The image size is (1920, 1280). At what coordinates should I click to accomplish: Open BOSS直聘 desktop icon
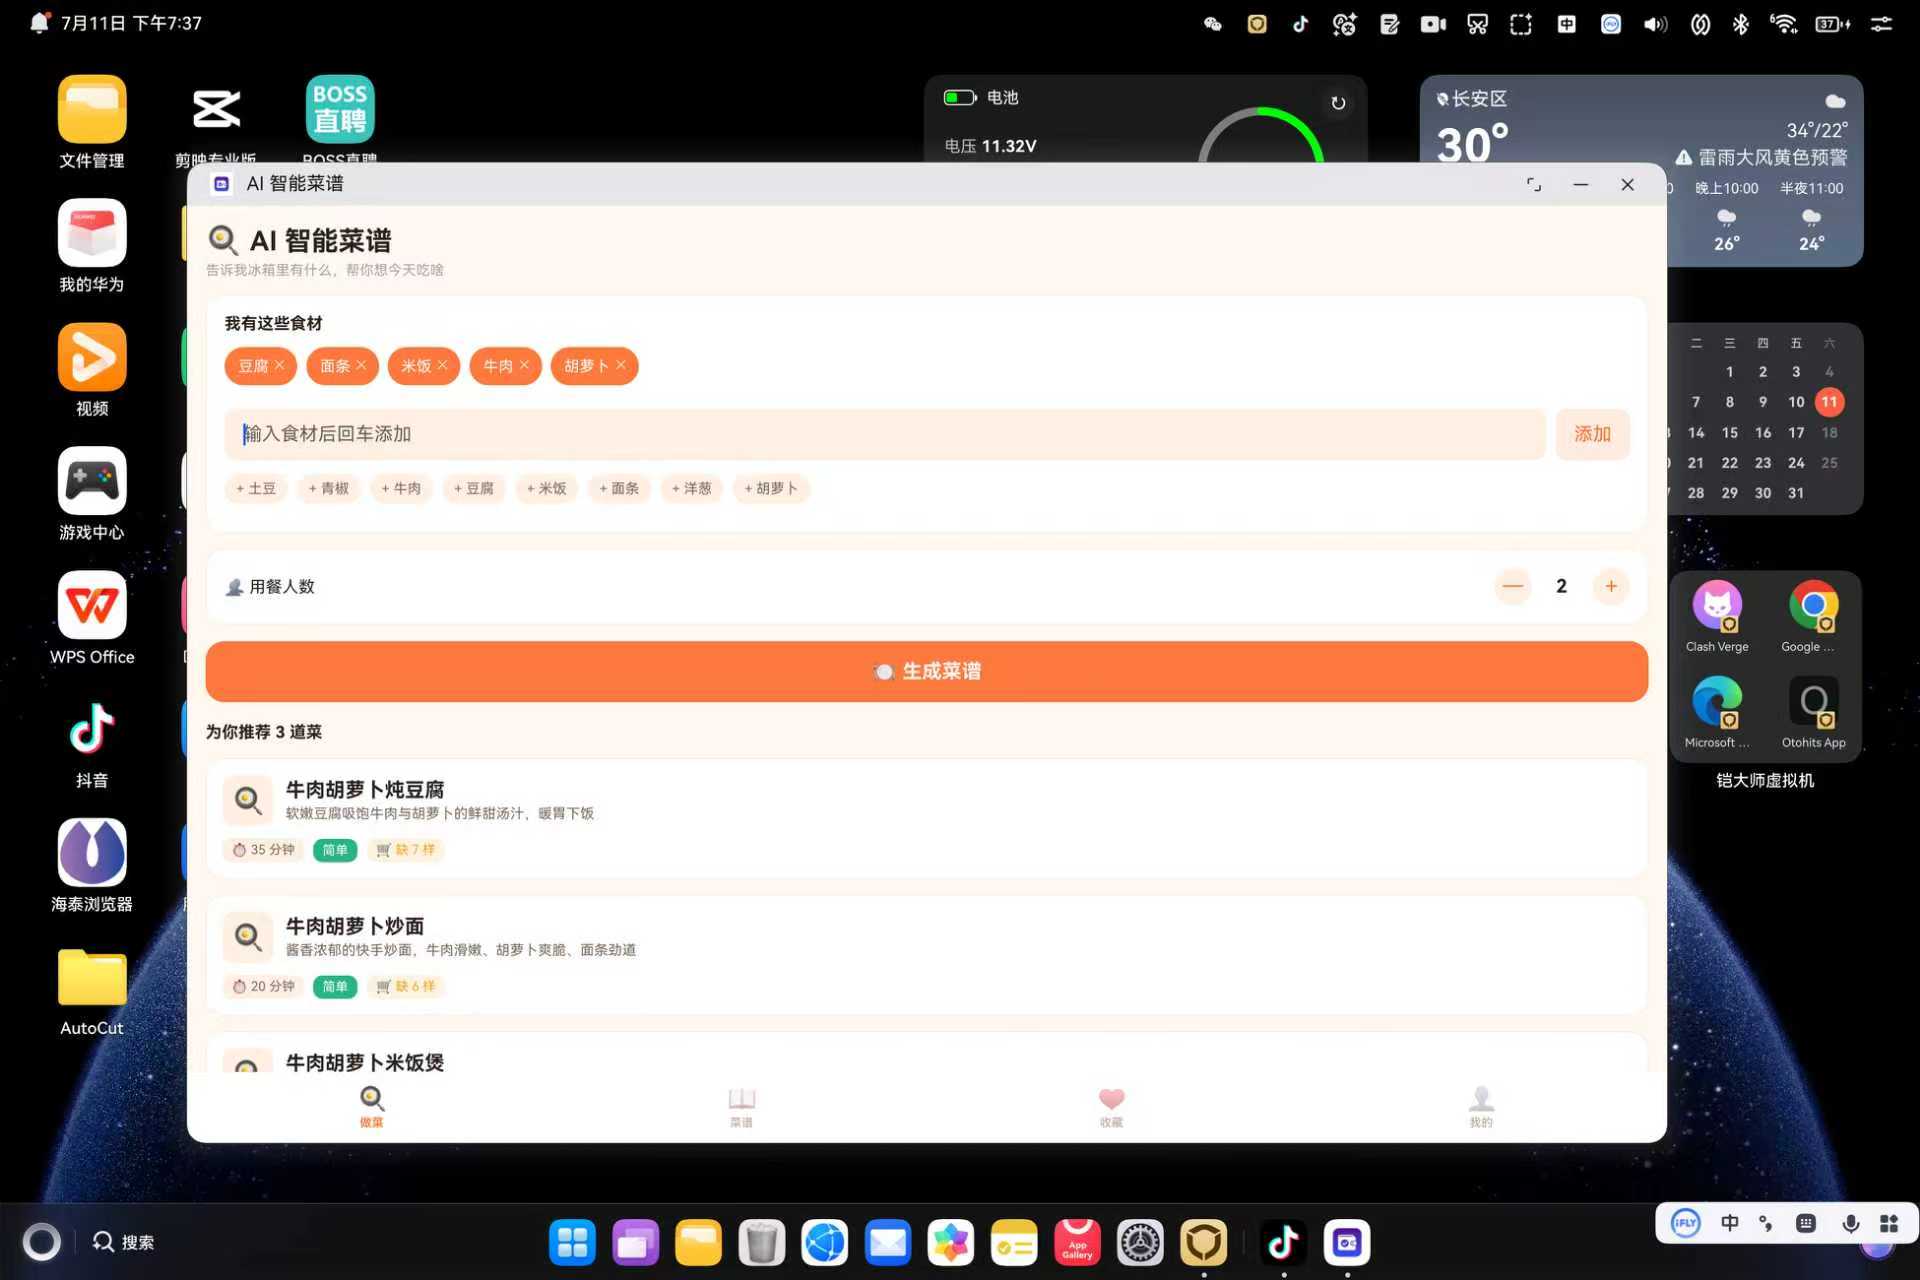[340, 118]
